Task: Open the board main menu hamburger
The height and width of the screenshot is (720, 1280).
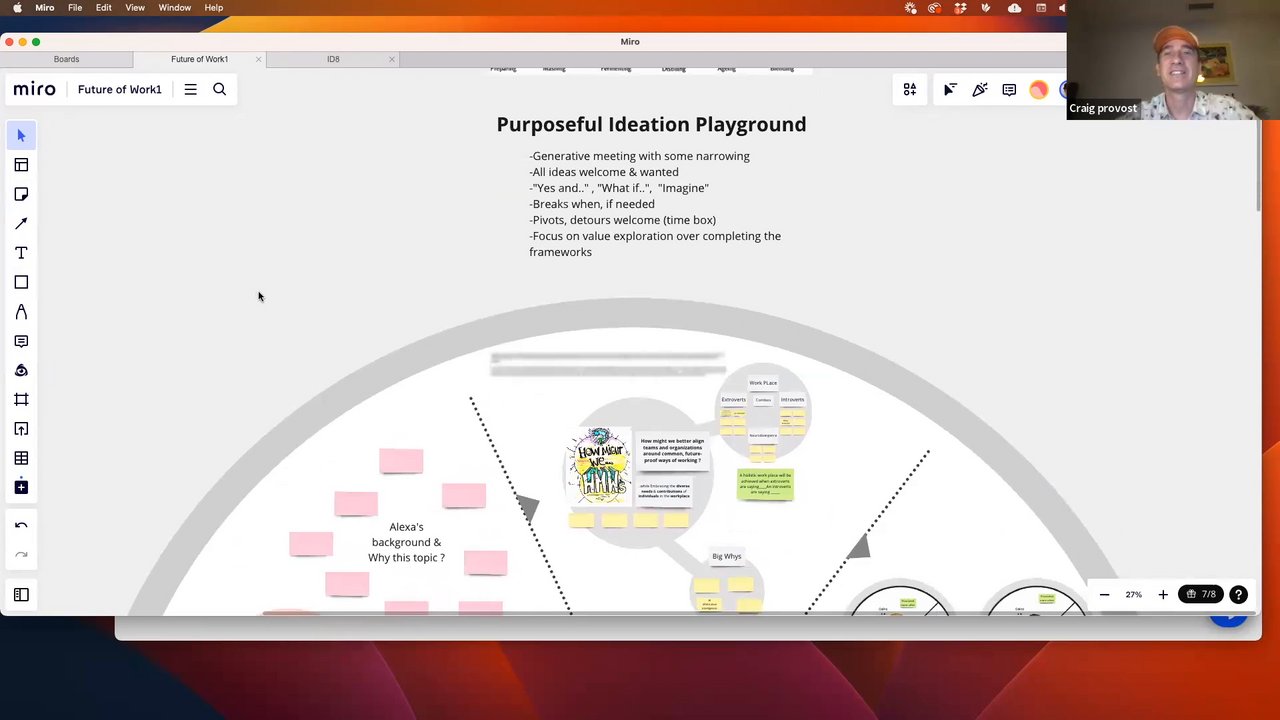Action: tap(190, 90)
